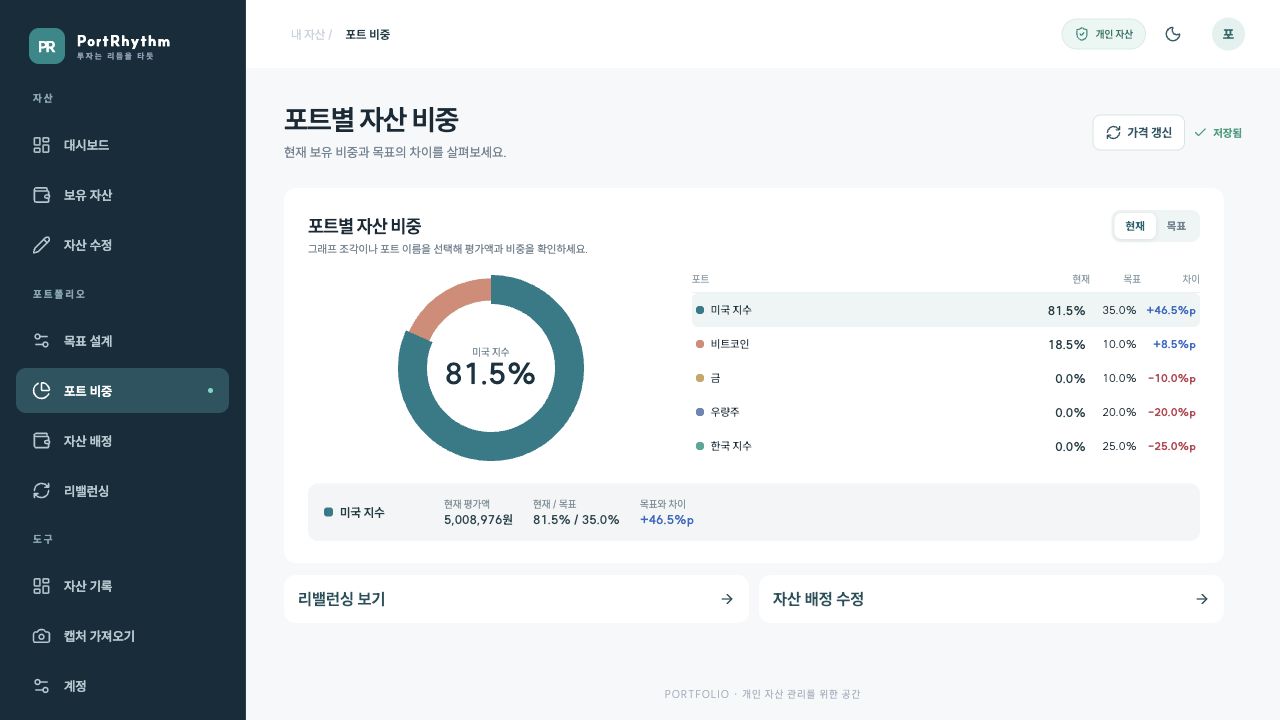Image resolution: width=1280 pixels, height=720 pixels.
Task: Select the 미국 지수 color dot in table
Action: click(700, 310)
